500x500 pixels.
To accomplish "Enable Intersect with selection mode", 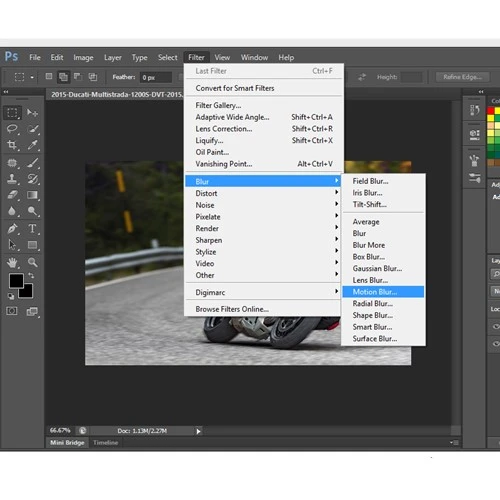I will point(93,77).
